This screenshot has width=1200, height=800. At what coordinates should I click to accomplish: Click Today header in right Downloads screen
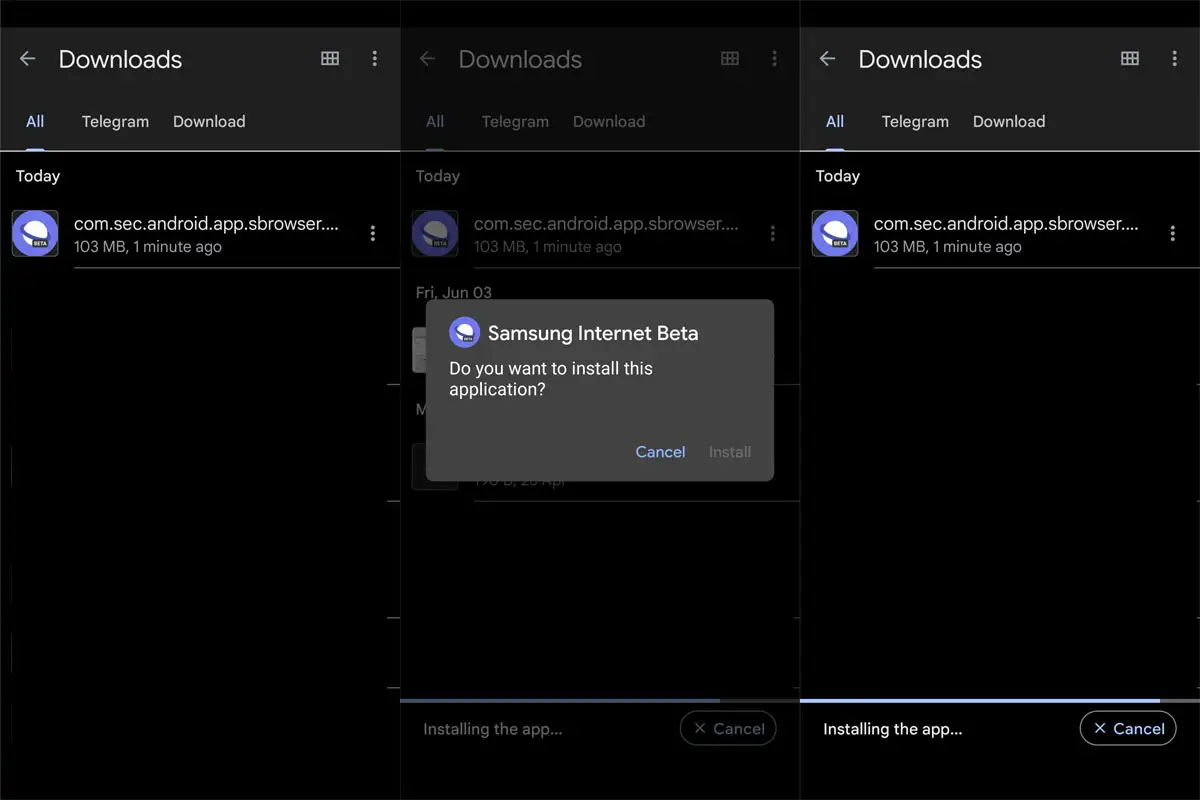click(x=838, y=176)
